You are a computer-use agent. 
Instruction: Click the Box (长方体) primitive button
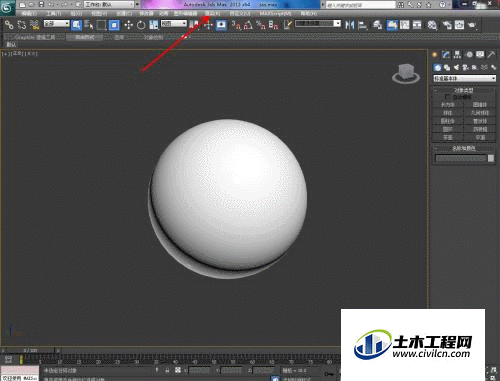coord(448,105)
